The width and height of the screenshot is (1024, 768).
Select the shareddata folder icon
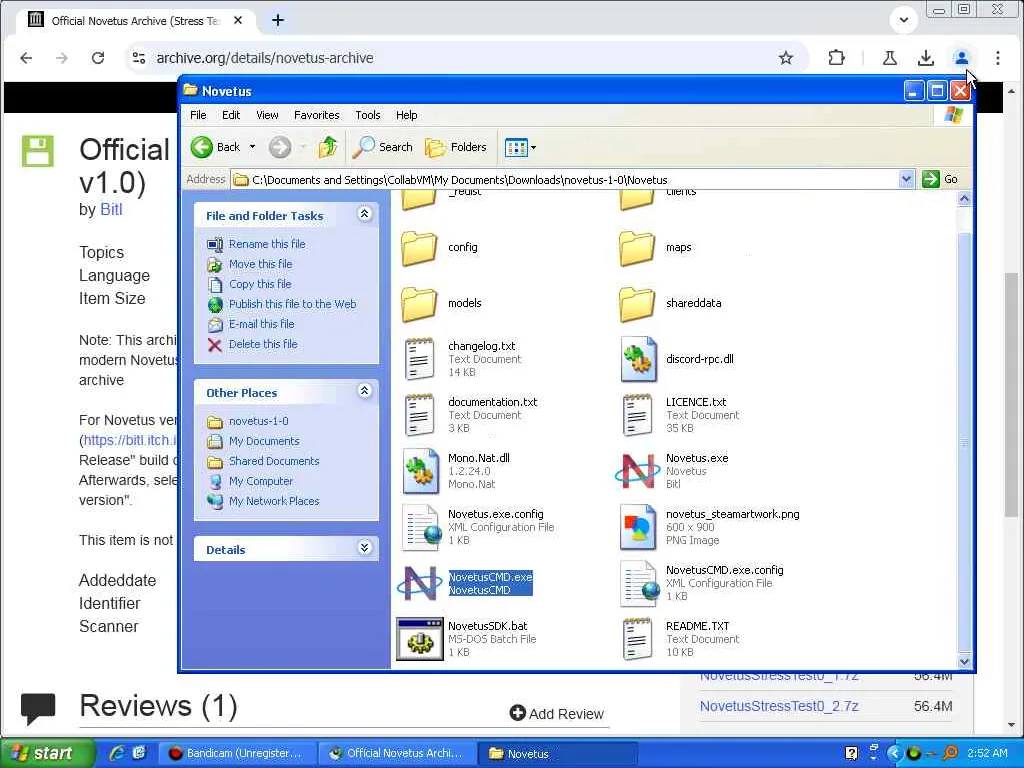[637, 304]
